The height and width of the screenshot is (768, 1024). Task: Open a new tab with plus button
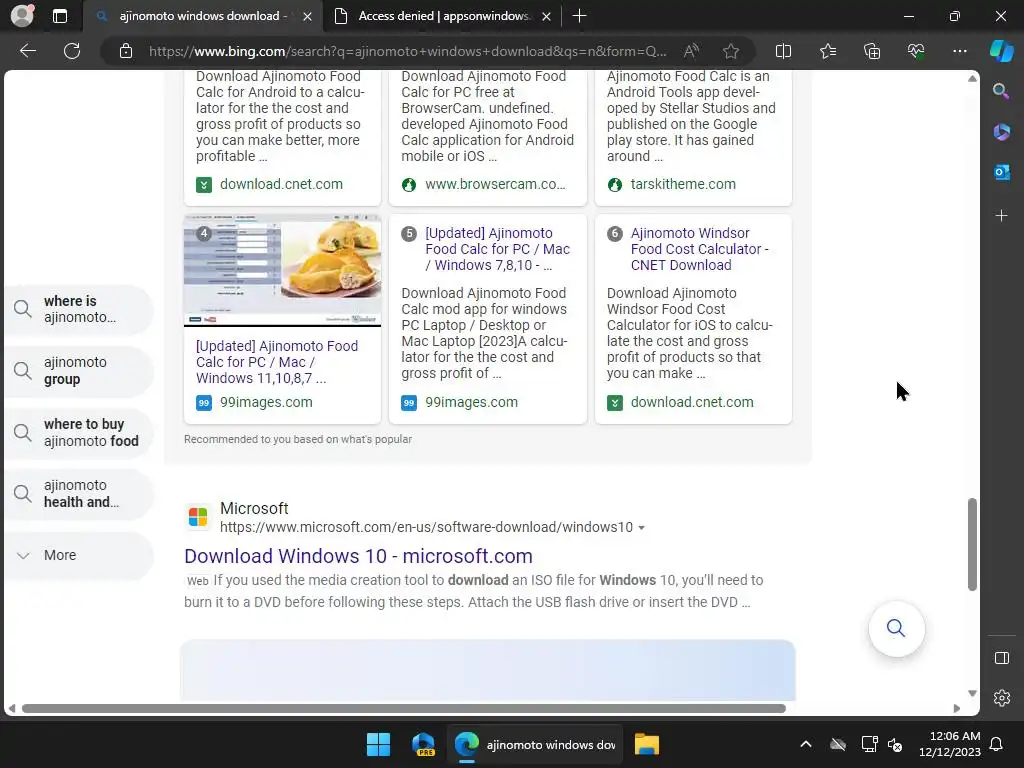coord(579,16)
